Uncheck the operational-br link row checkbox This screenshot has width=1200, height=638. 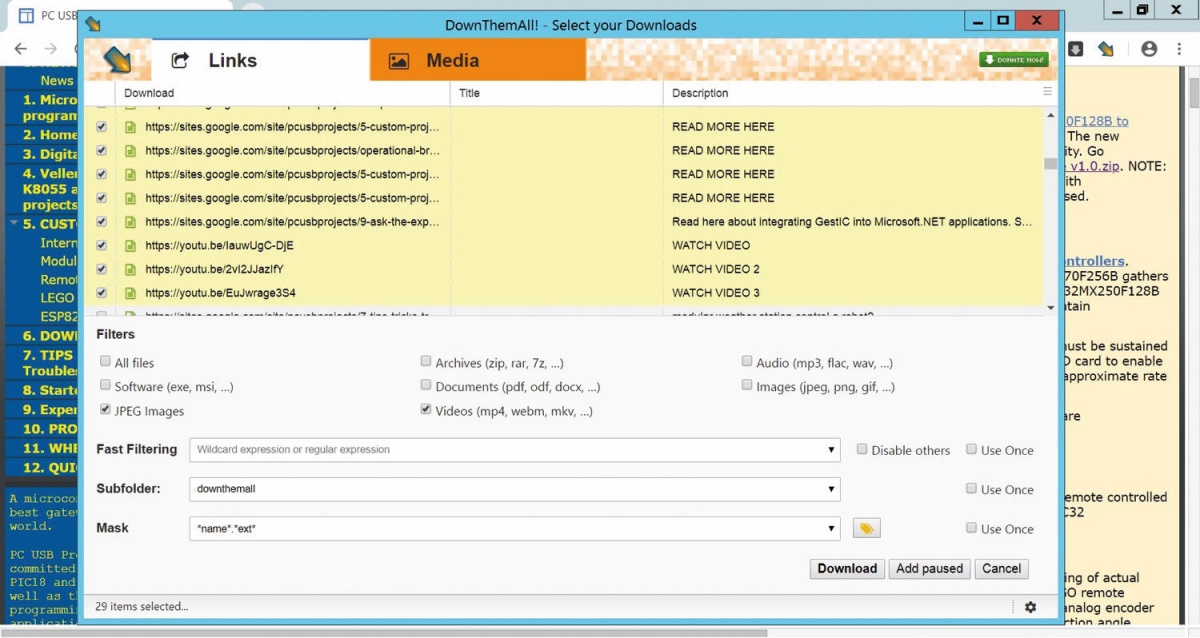[x=101, y=150]
